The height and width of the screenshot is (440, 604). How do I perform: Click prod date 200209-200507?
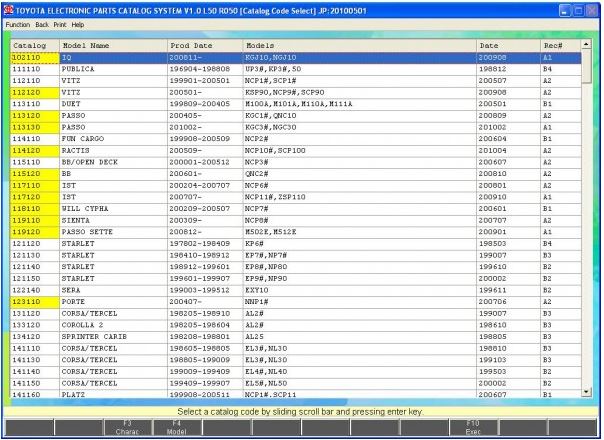(205, 208)
